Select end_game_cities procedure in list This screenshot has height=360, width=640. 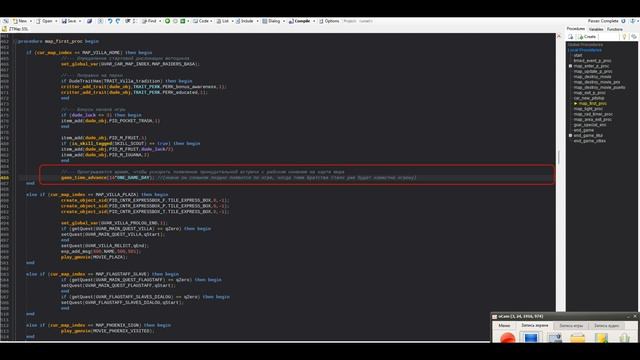tap(589, 140)
